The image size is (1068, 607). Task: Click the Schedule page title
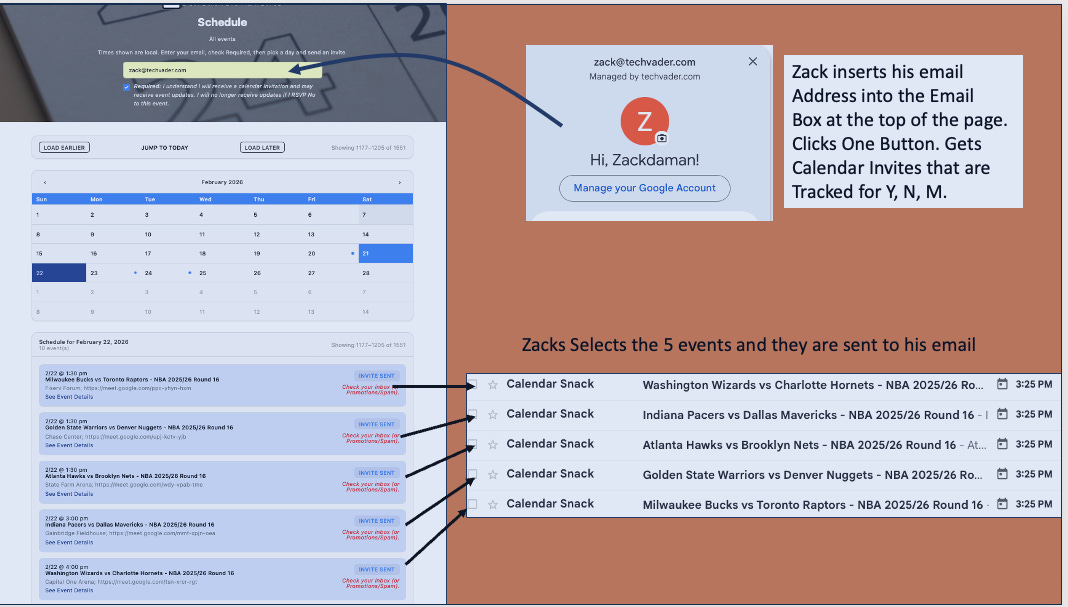(222, 22)
